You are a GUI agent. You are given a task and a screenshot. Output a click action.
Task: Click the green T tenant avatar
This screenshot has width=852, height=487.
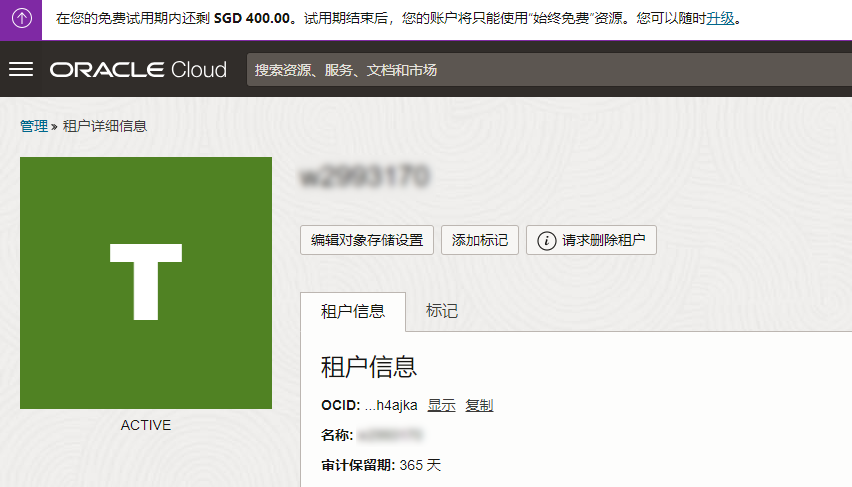(146, 283)
